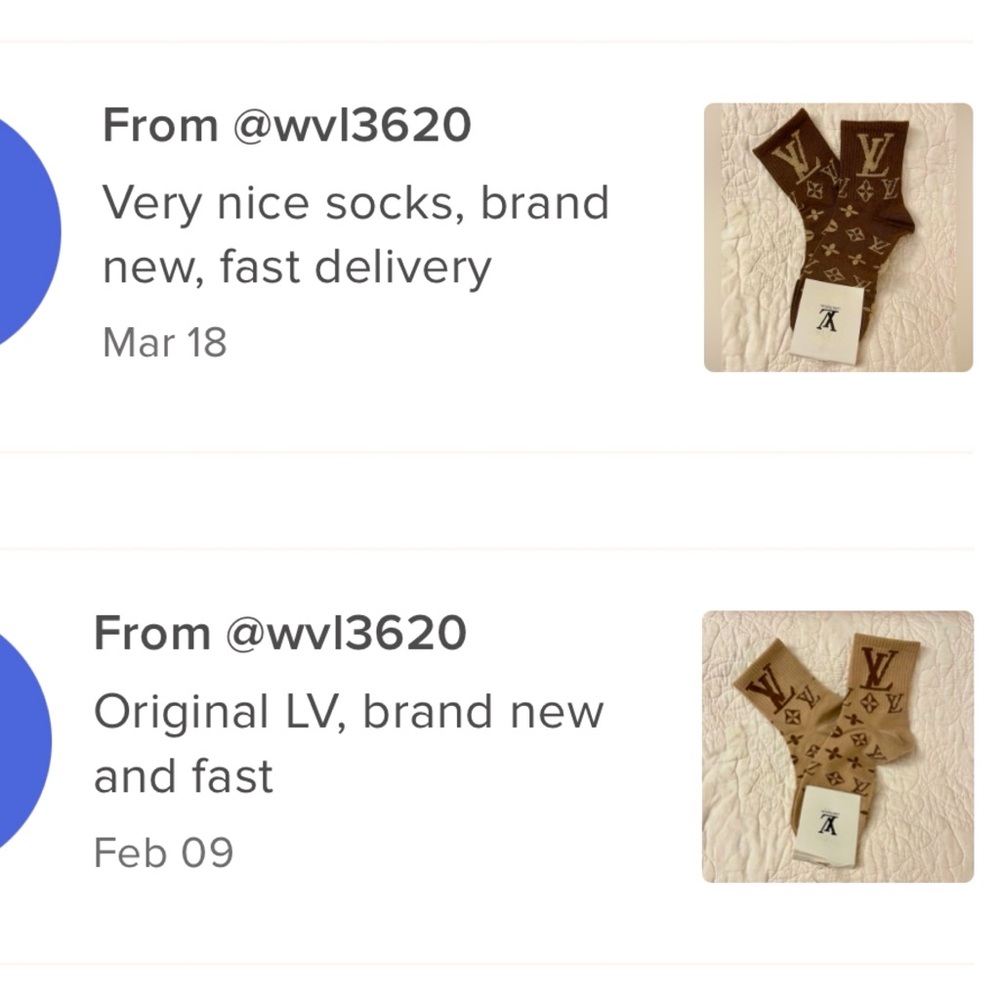Viewport: 1000px width, 1000px height.
Task: Click the 'From @wvl3620' heading of the second review
Action: pyautogui.click(x=280, y=632)
